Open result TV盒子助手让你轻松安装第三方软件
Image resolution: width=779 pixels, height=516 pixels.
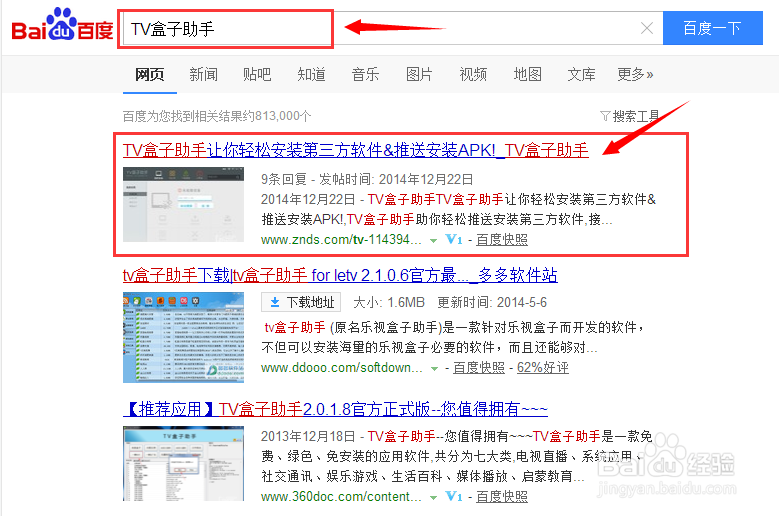point(356,150)
